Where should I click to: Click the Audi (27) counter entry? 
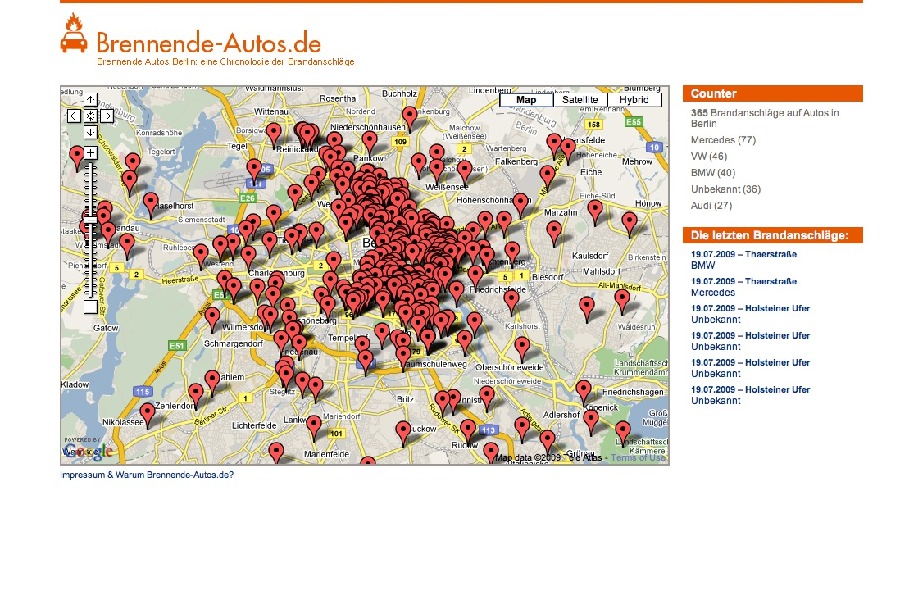point(711,205)
